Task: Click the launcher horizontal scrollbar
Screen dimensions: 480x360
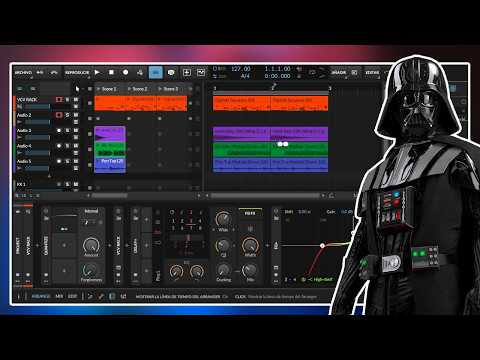Action: [110, 196]
